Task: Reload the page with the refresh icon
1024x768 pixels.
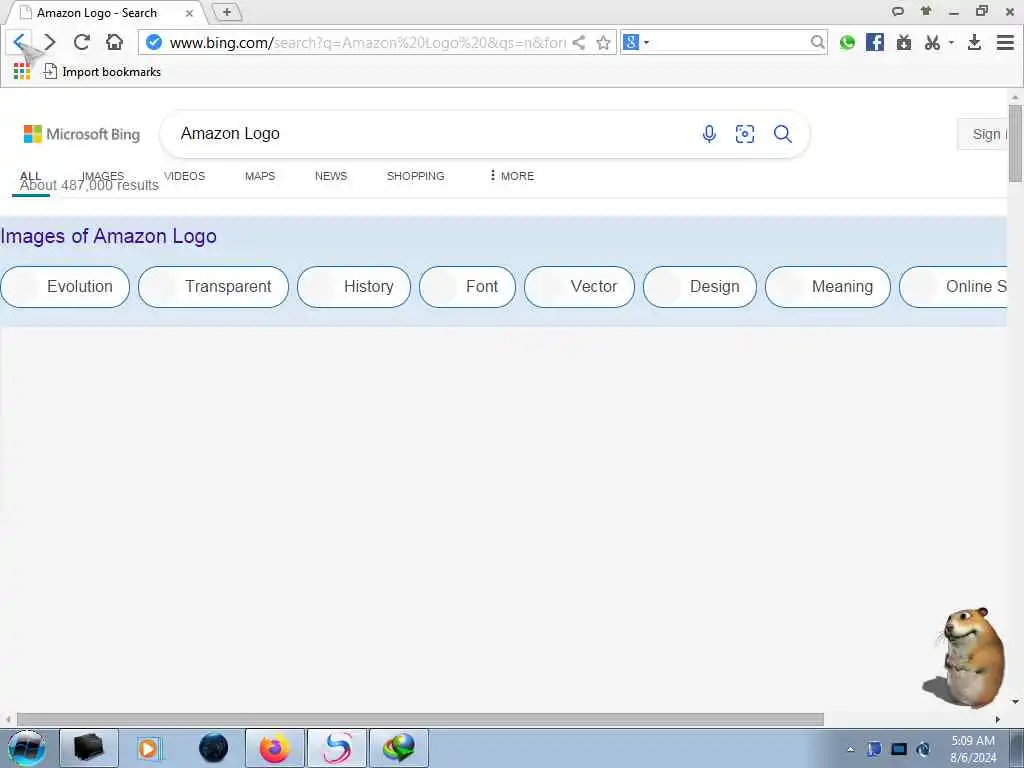Action: pos(82,42)
